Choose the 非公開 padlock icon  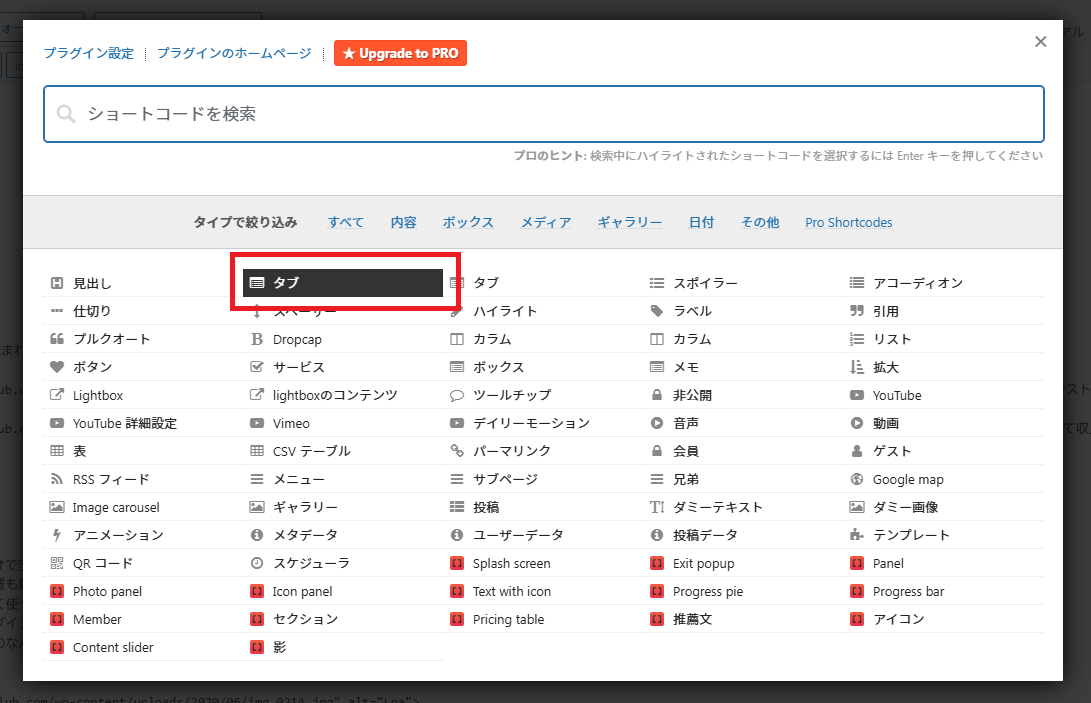pos(657,395)
